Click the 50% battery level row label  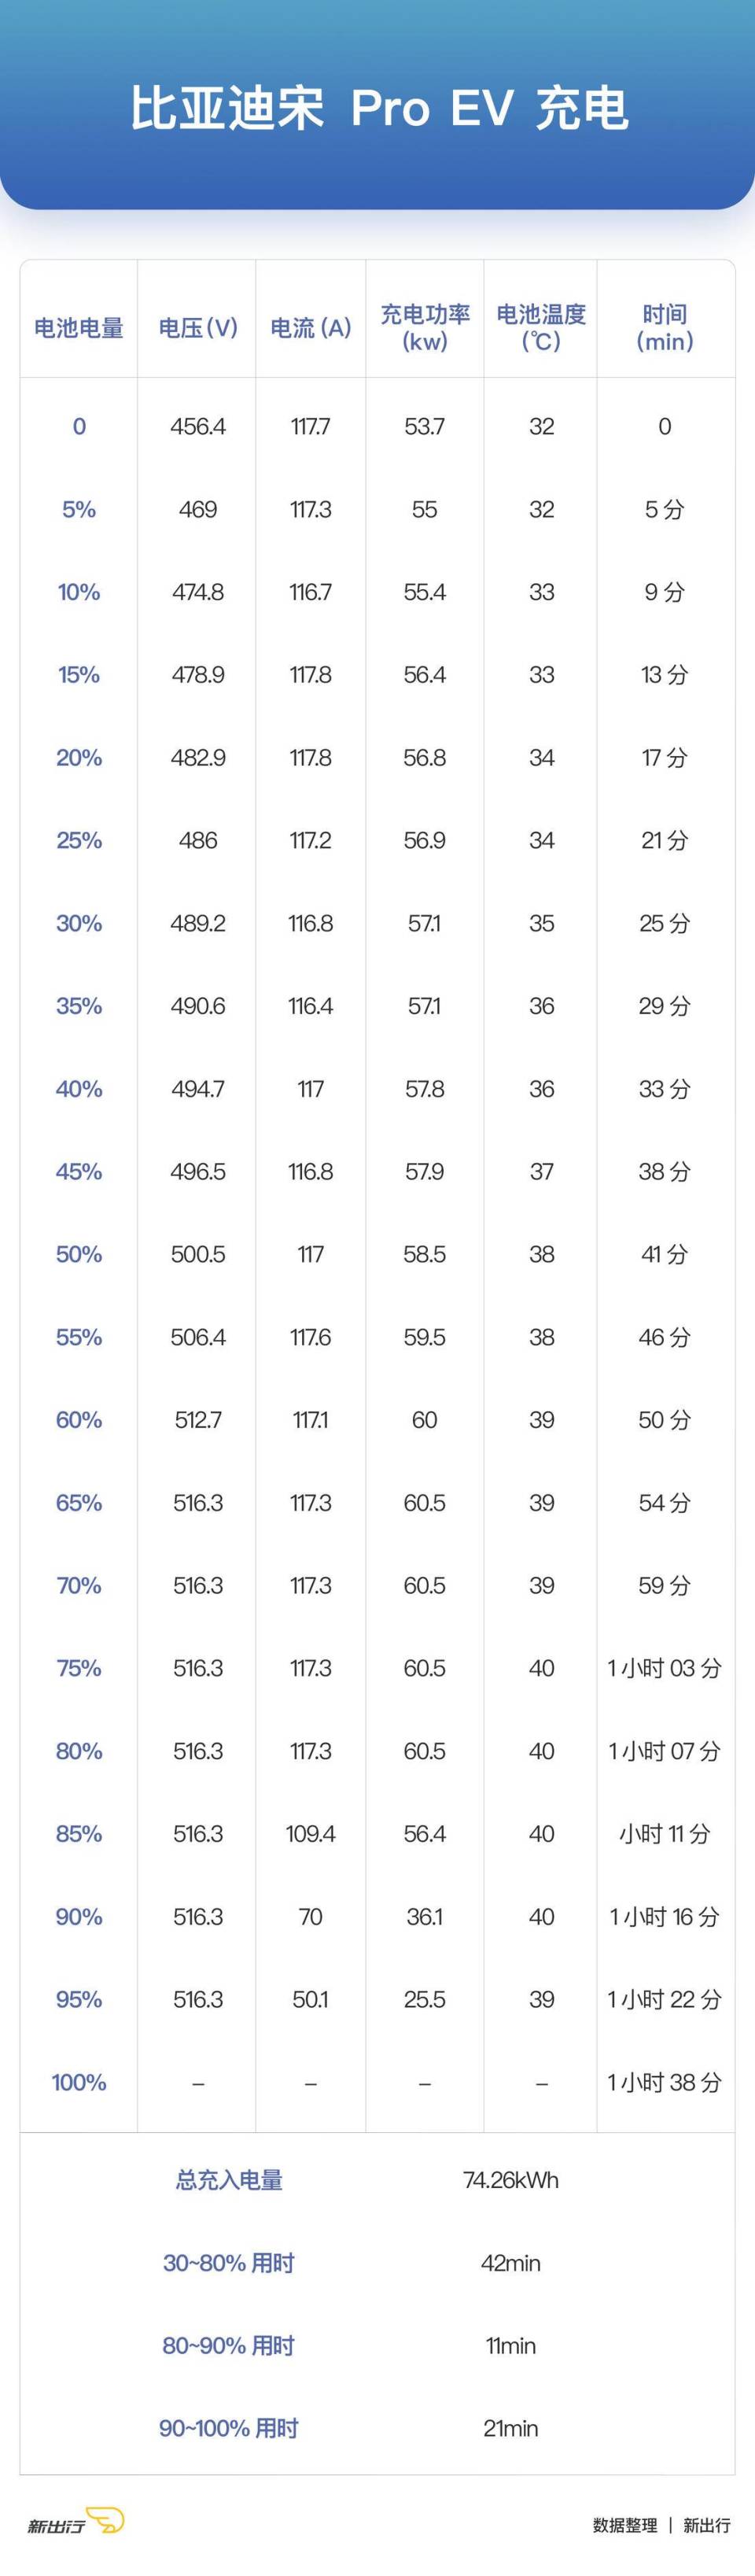click(x=79, y=1254)
